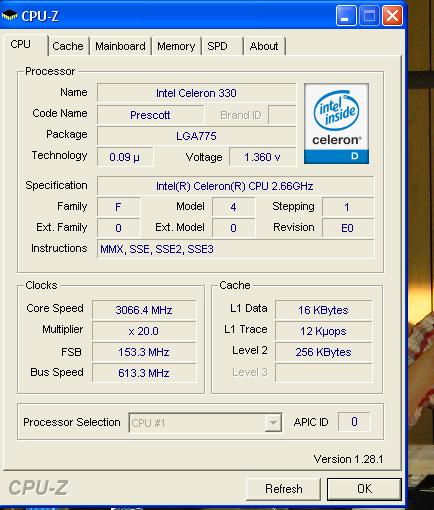The width and height of the screenshot is (434, 510).
Task: Minimize the CPU-Z window
Action: (x=346, y=16)
